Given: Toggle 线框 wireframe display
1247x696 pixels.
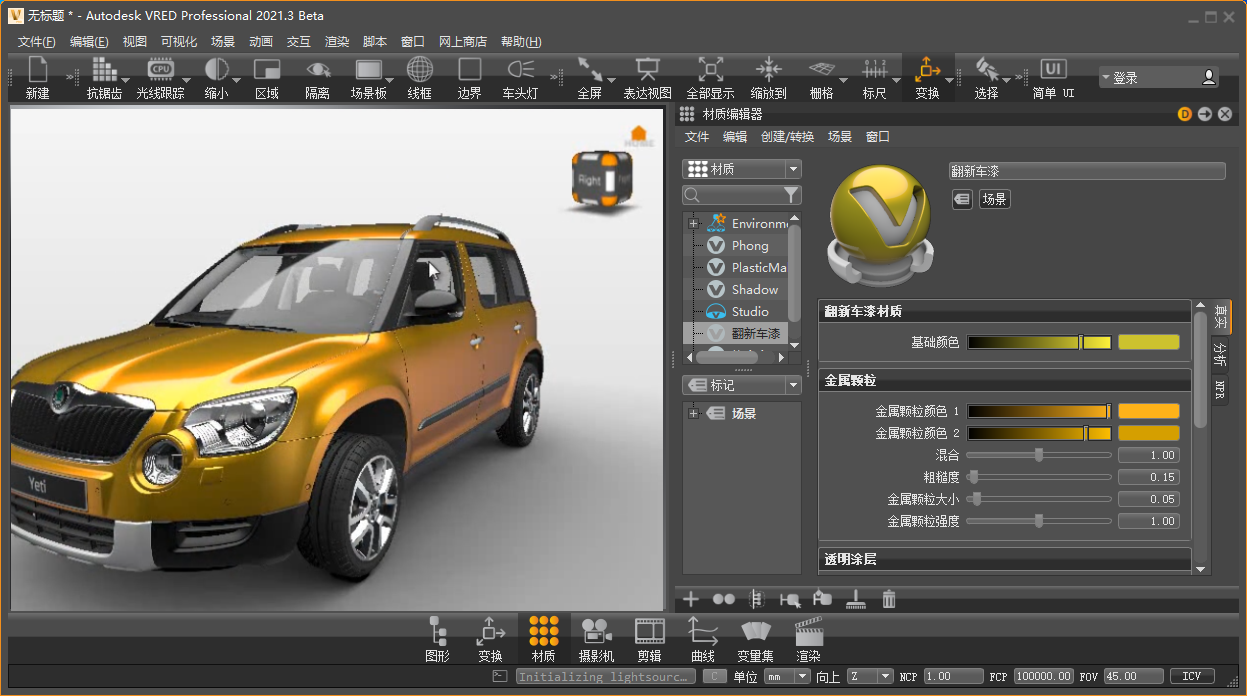Looking at the screenshot, I should [420, 78].
